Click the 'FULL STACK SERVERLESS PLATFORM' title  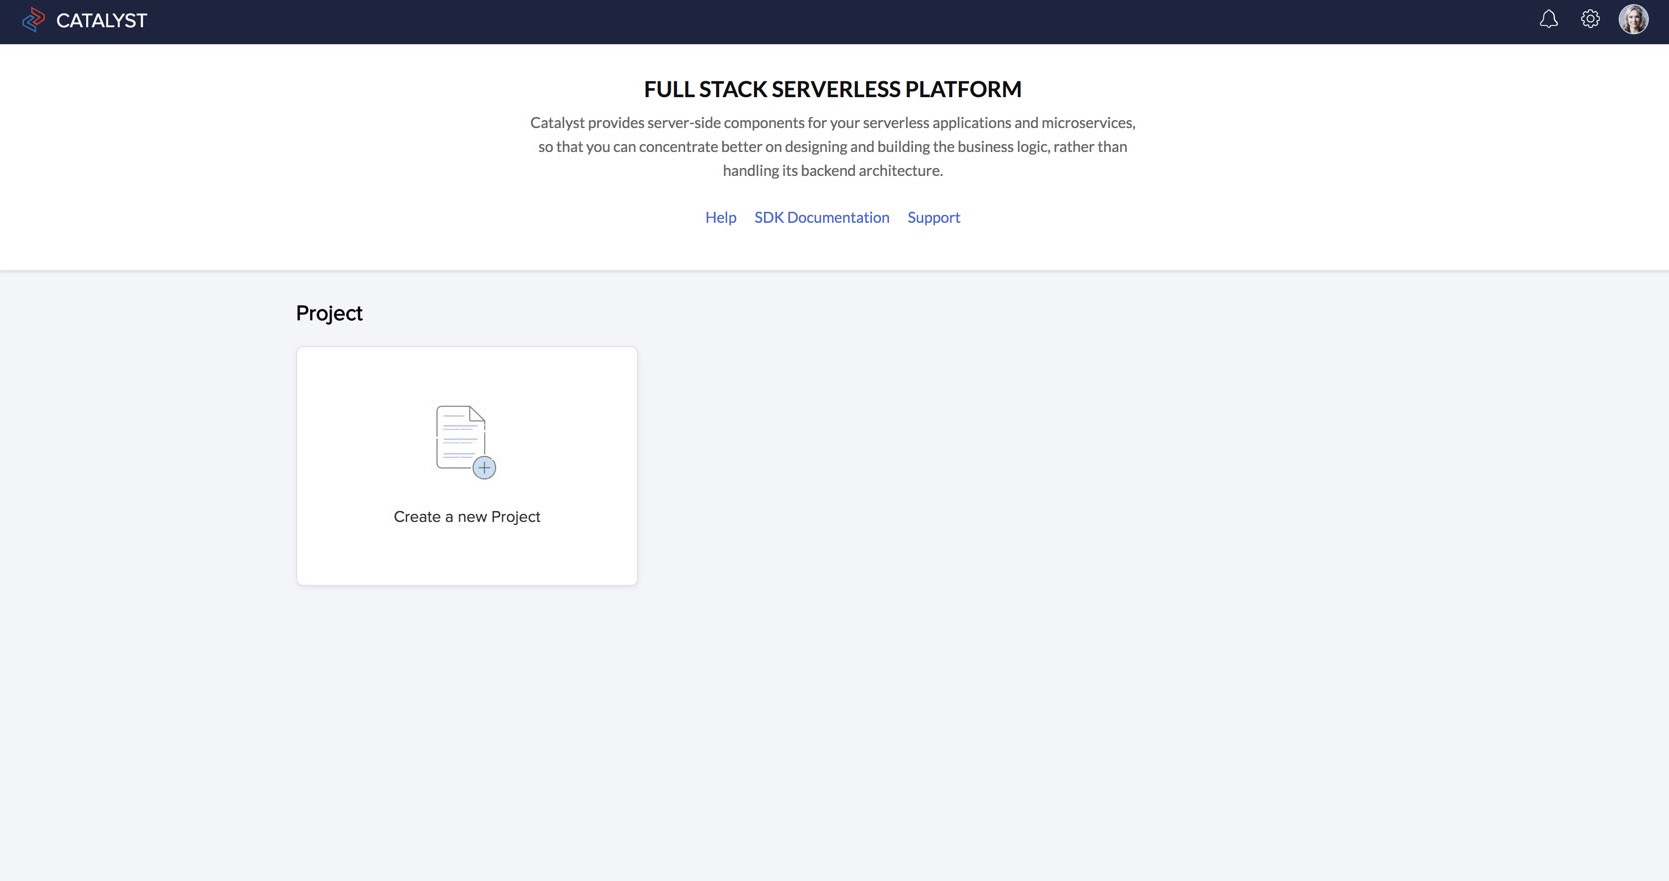coord(832,89)
